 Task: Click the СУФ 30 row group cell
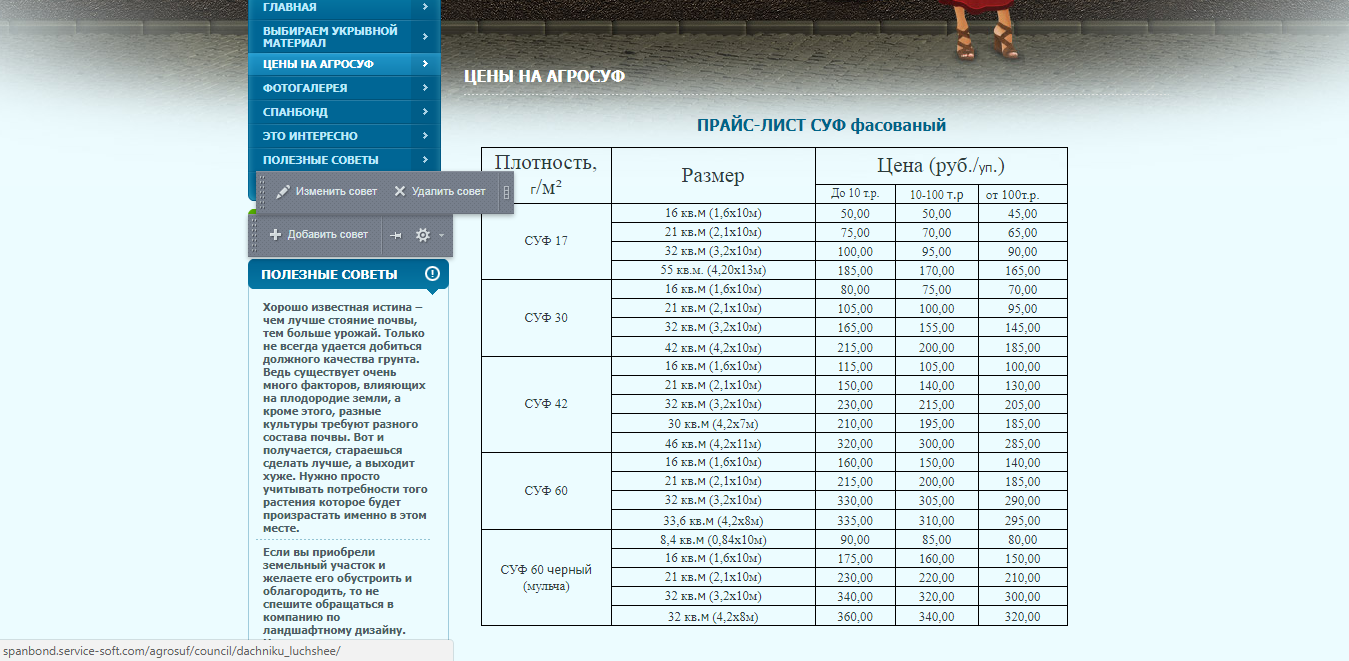click(x=546, y=318)
